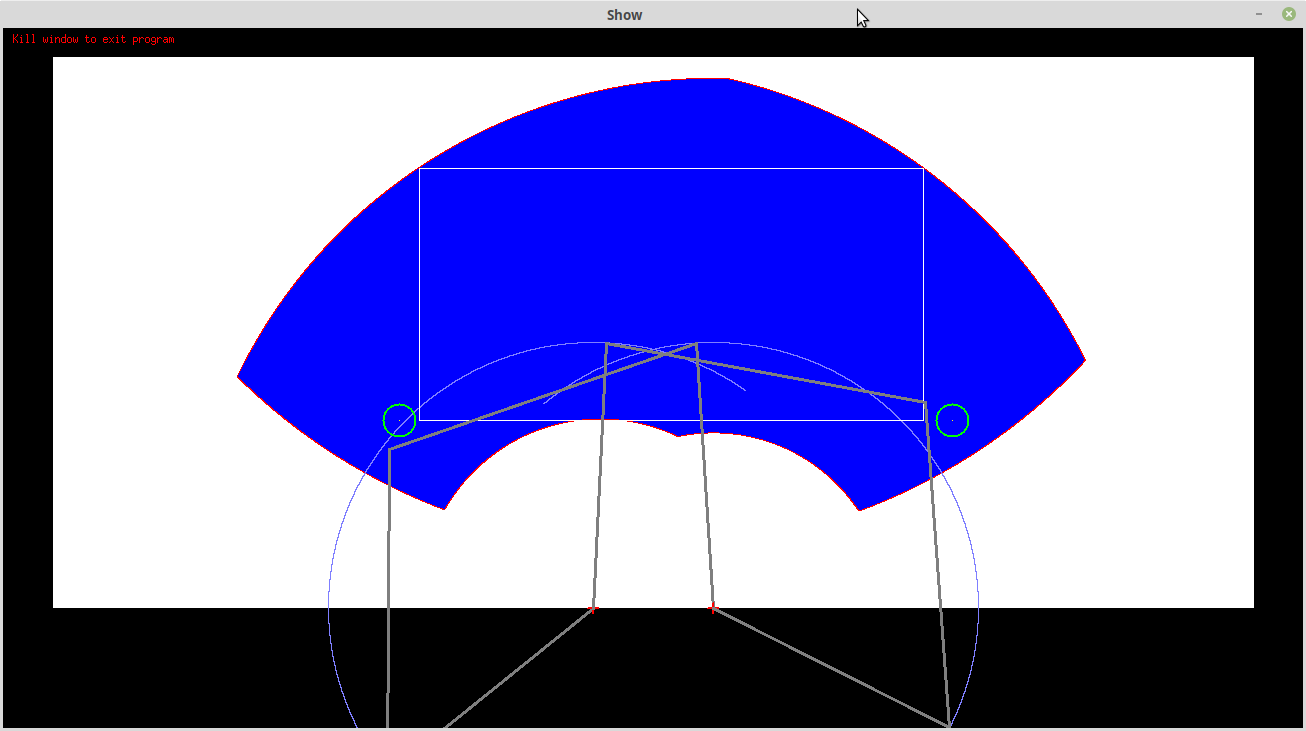Click the "Show" window title text
1306x731 pixels.
[624, 15]
